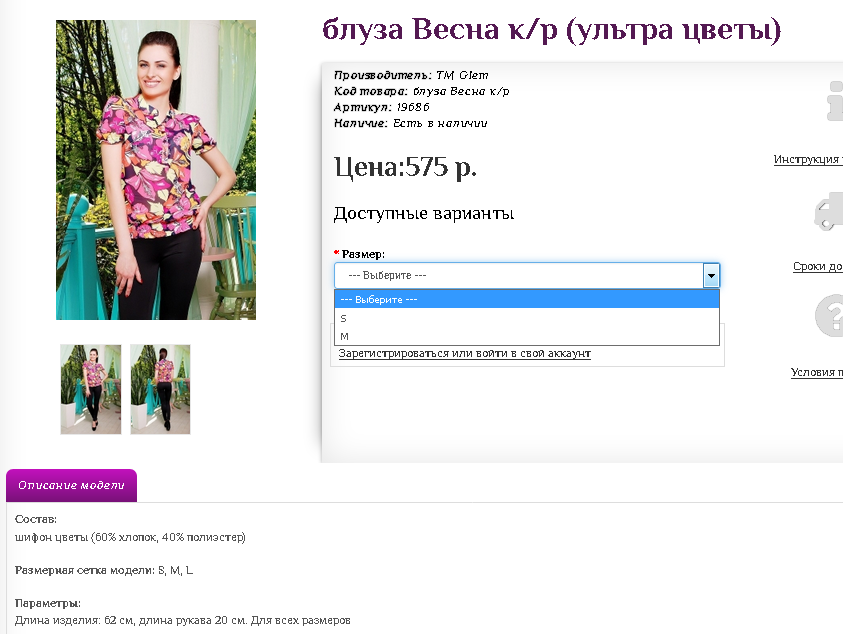Screen dimensions: 843x634
Task: Click the delivery truck icon
Action: coord(829,211)
